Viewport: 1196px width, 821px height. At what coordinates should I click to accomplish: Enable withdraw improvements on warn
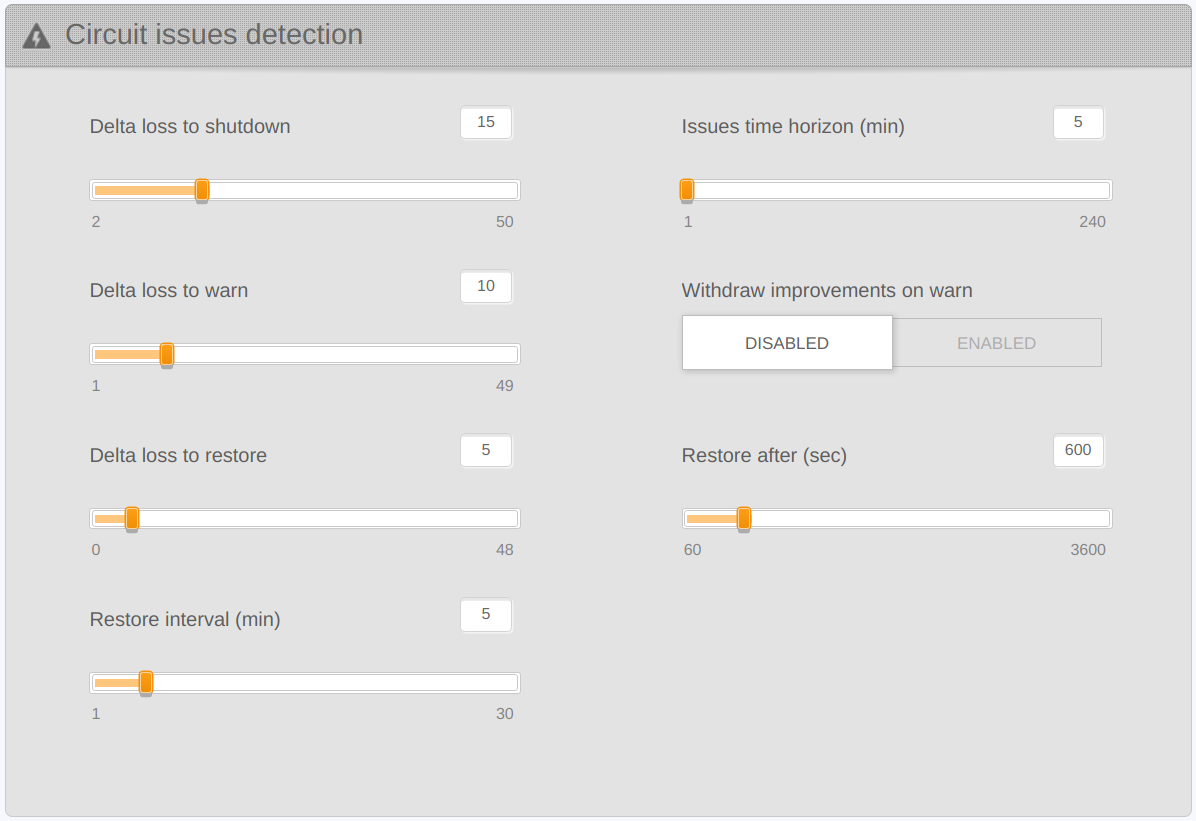click(996, 343)
